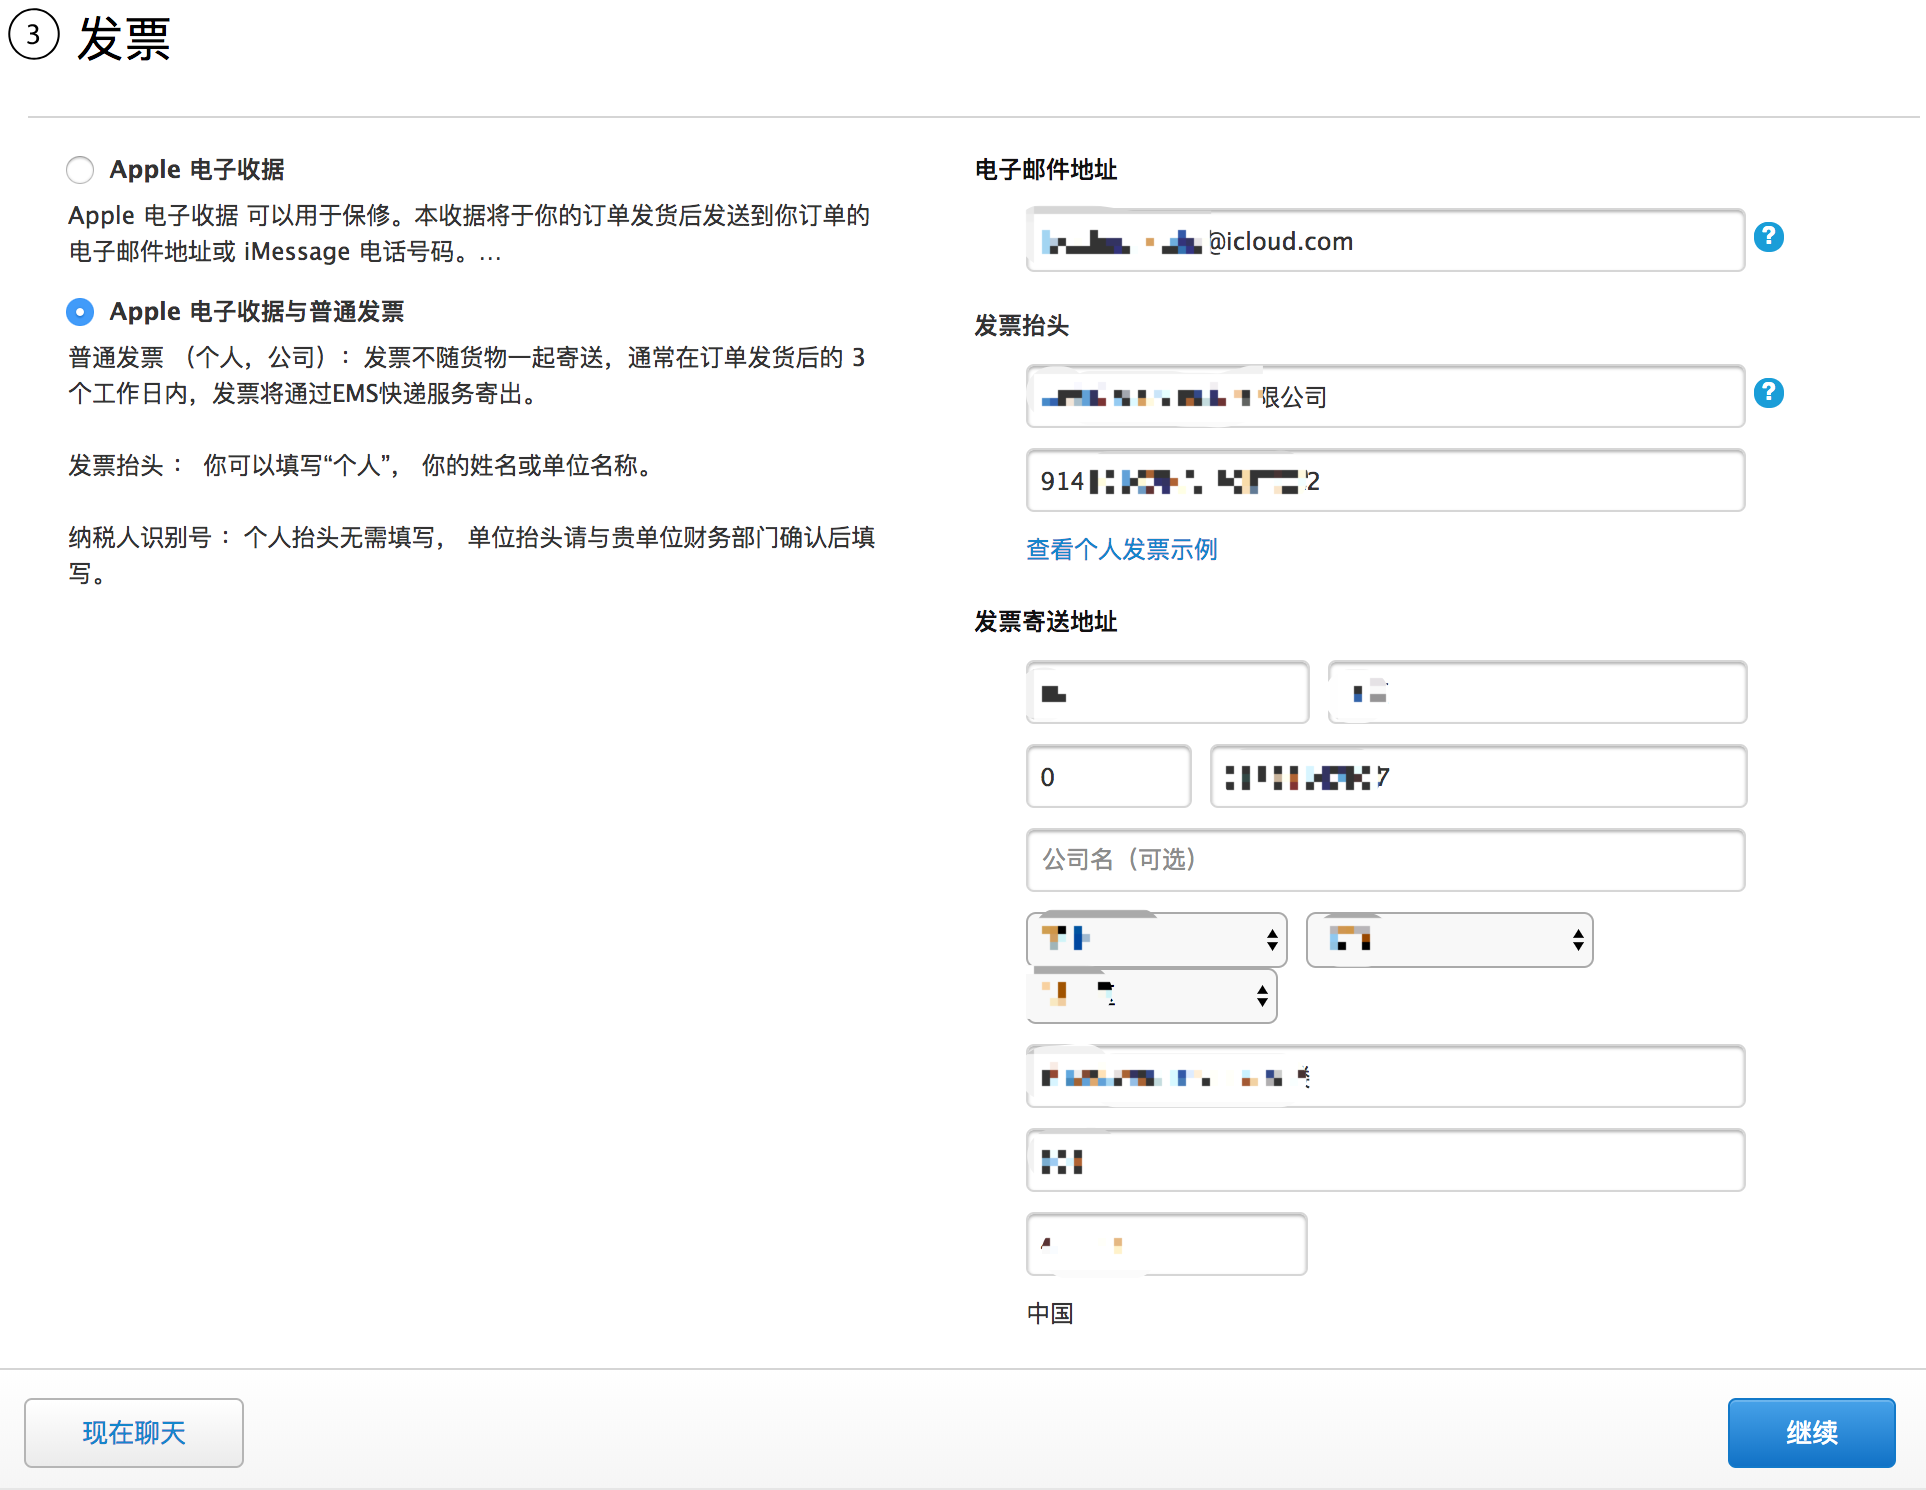Click the second address line field above postal code

(x=1385, y=1160)
